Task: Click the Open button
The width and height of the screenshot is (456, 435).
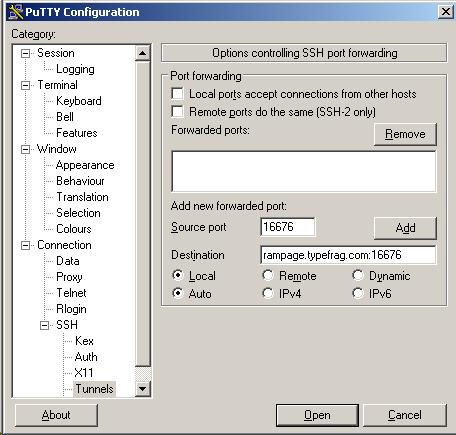Action: [317, 415]
